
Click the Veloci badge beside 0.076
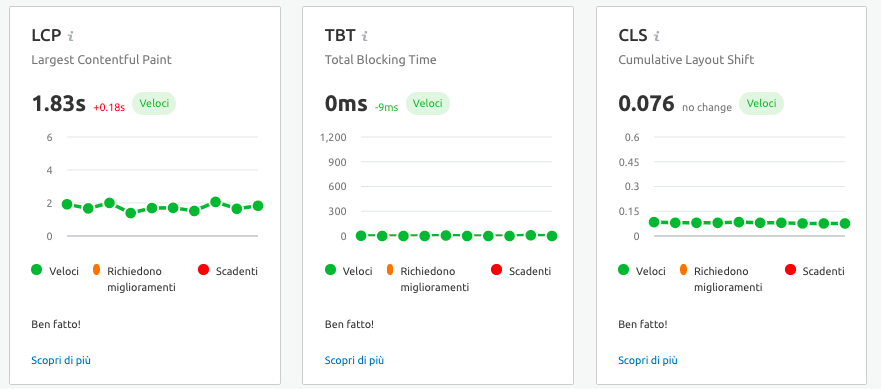tap(761, 103)
